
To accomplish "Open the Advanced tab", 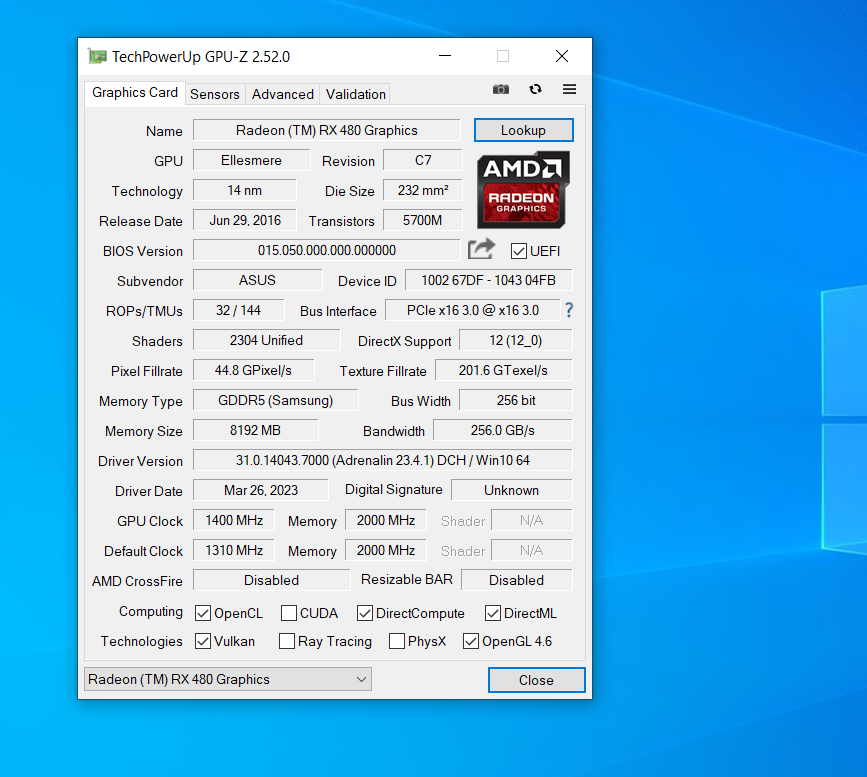I will coord(282,94).
